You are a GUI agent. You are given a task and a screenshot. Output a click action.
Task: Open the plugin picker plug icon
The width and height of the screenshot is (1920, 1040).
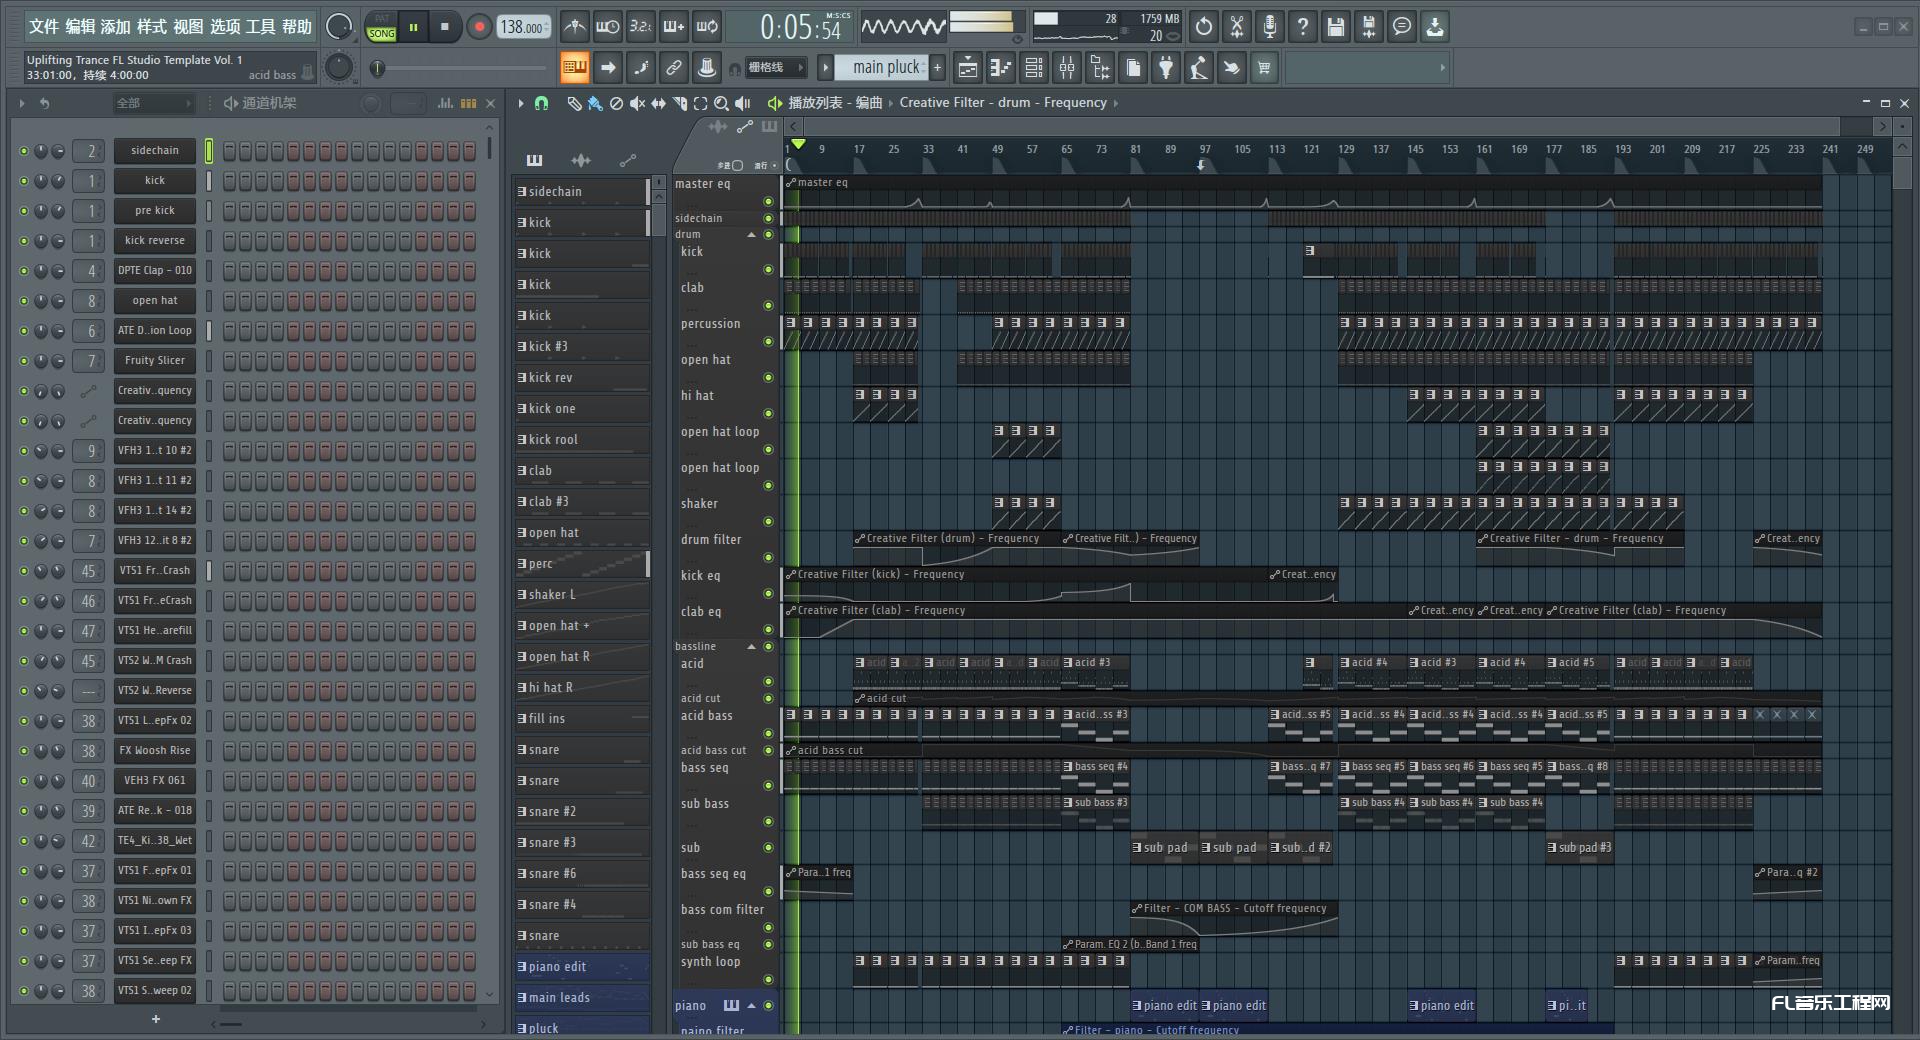tap(1166, 68)
